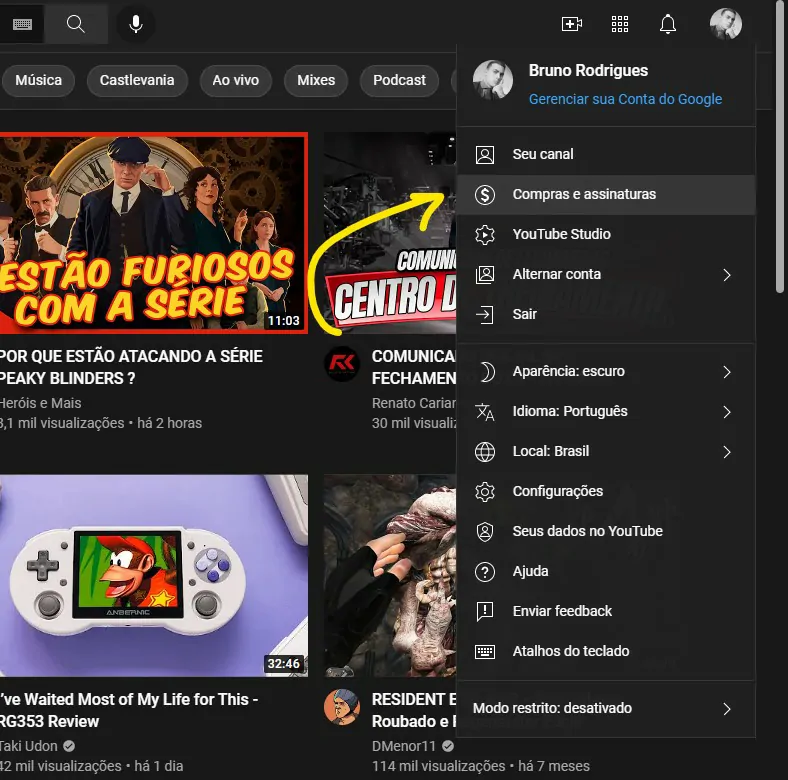This screenshot has width=788, height=780.
Task: Click the magnifying glass search button
Action: [75, 24]
